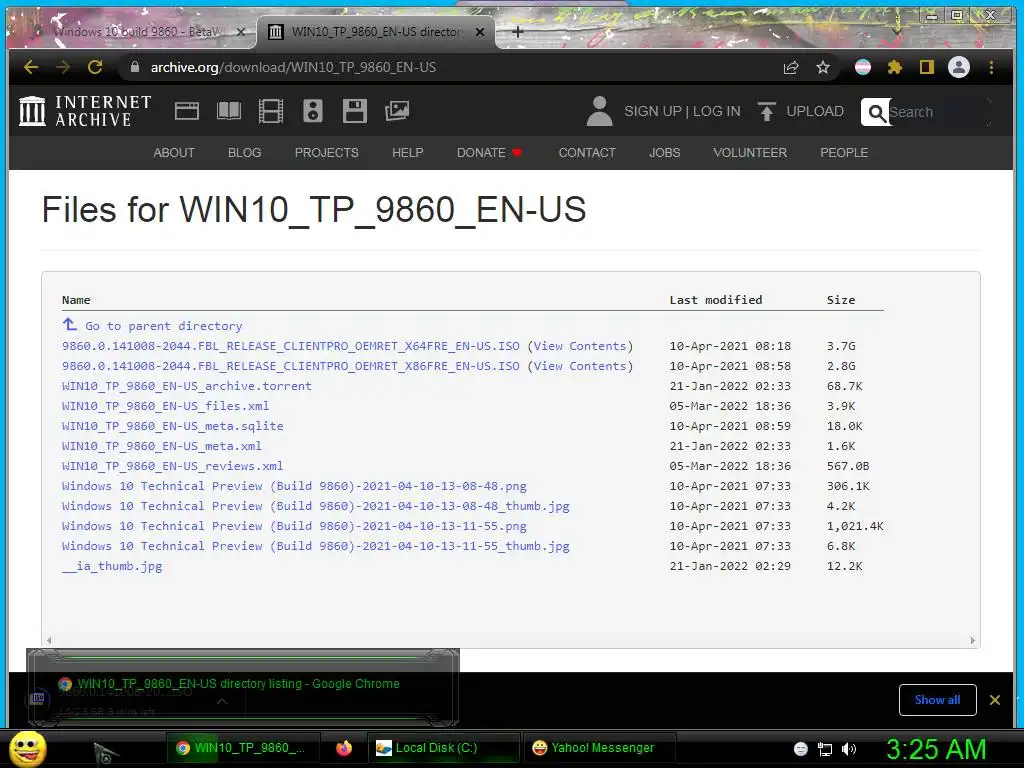1024x768 pixels.
Task: Open the PEOPLE menu item
Action: pyautogui.click(x=844, y=153)
